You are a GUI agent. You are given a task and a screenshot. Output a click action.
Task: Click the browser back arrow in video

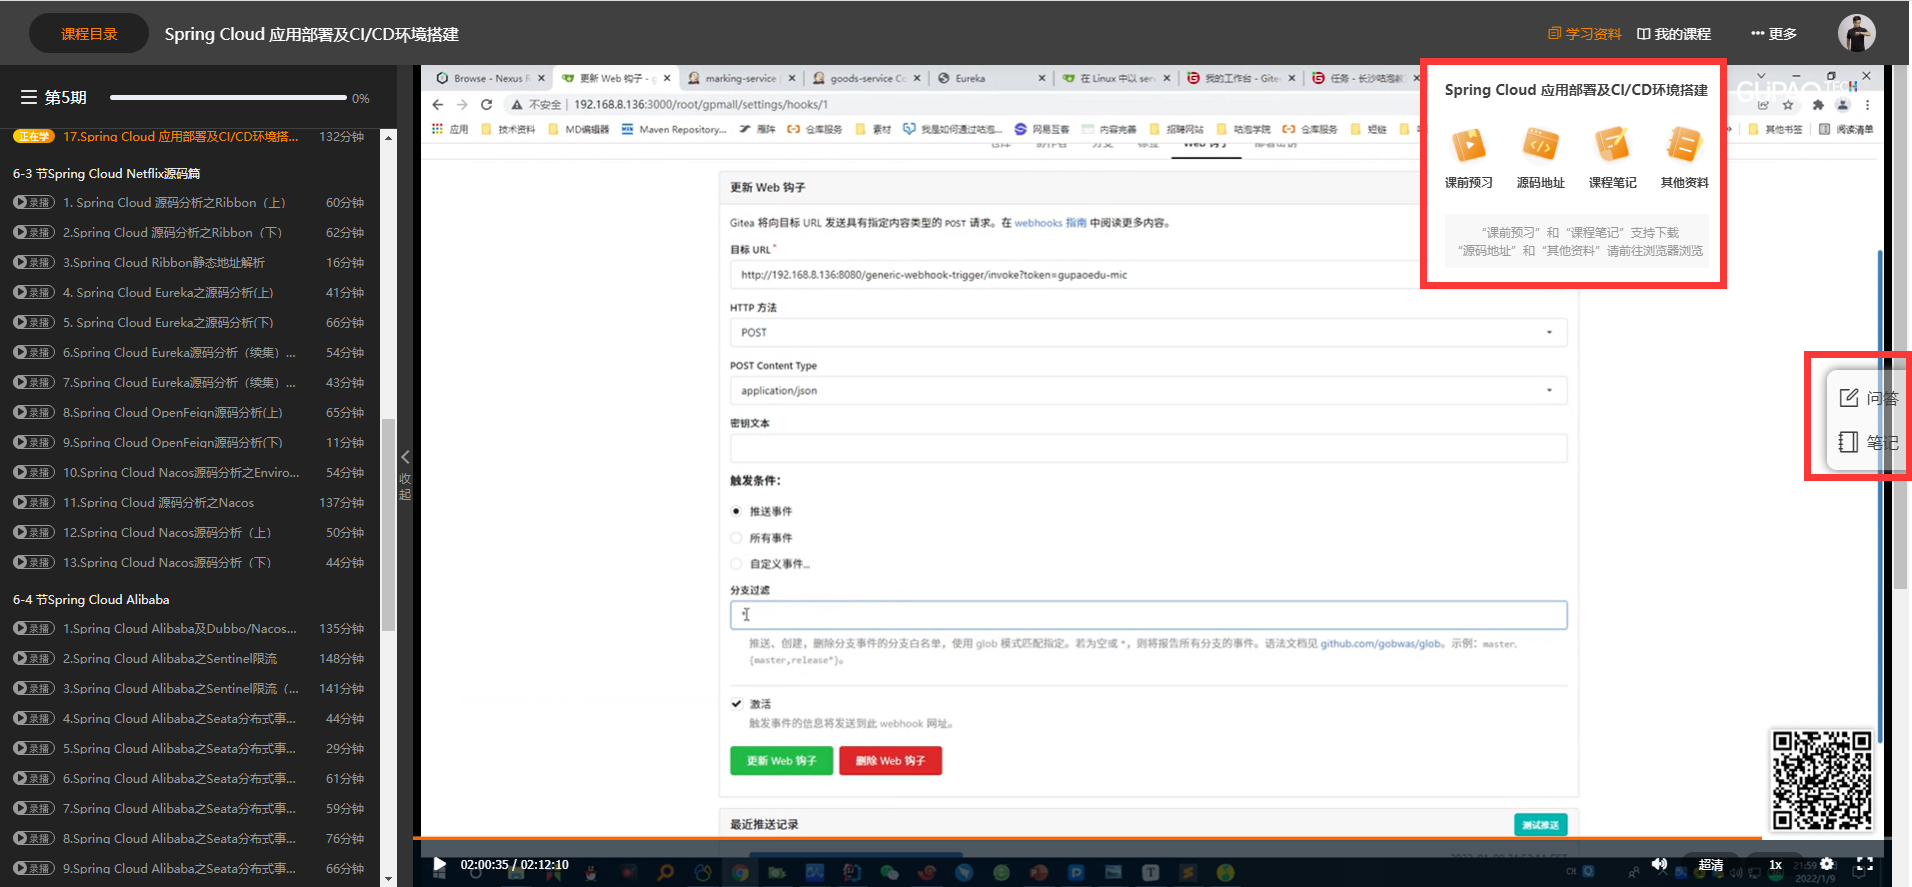point(438,104)
